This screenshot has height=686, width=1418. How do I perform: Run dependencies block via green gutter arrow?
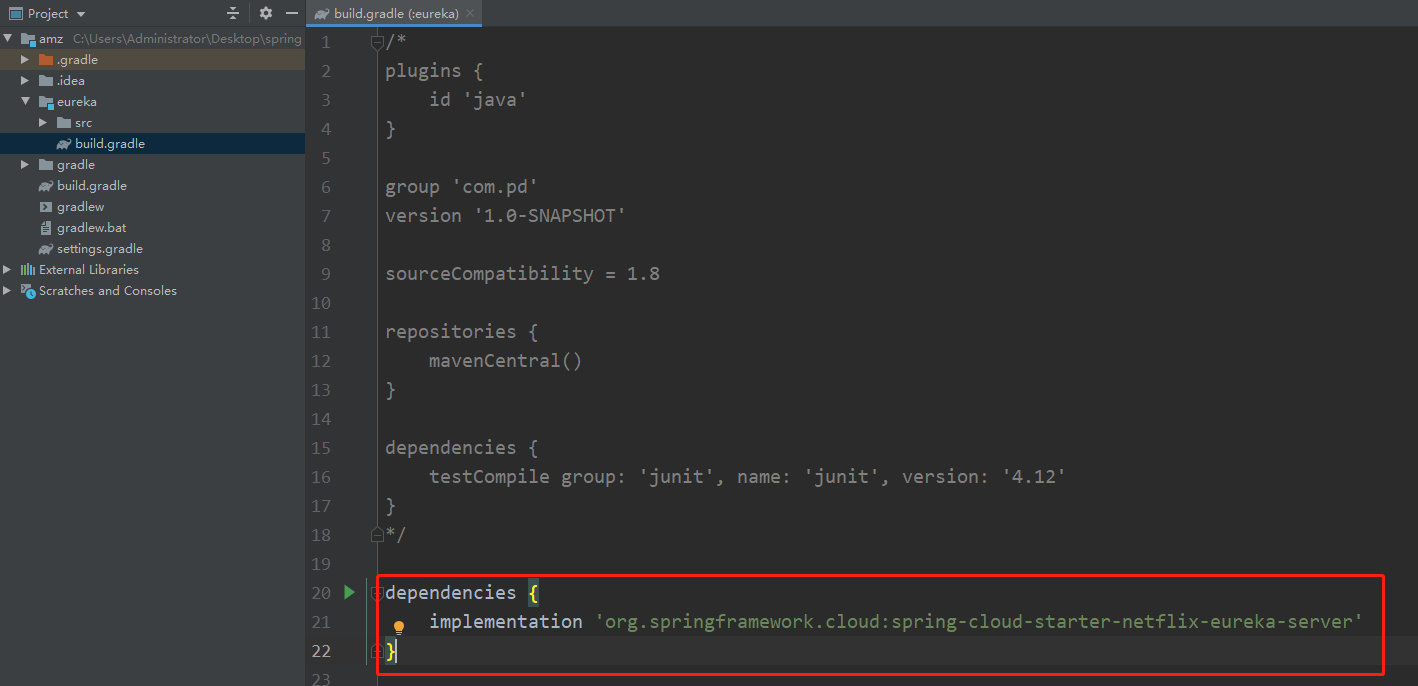[x=349, y=592]
